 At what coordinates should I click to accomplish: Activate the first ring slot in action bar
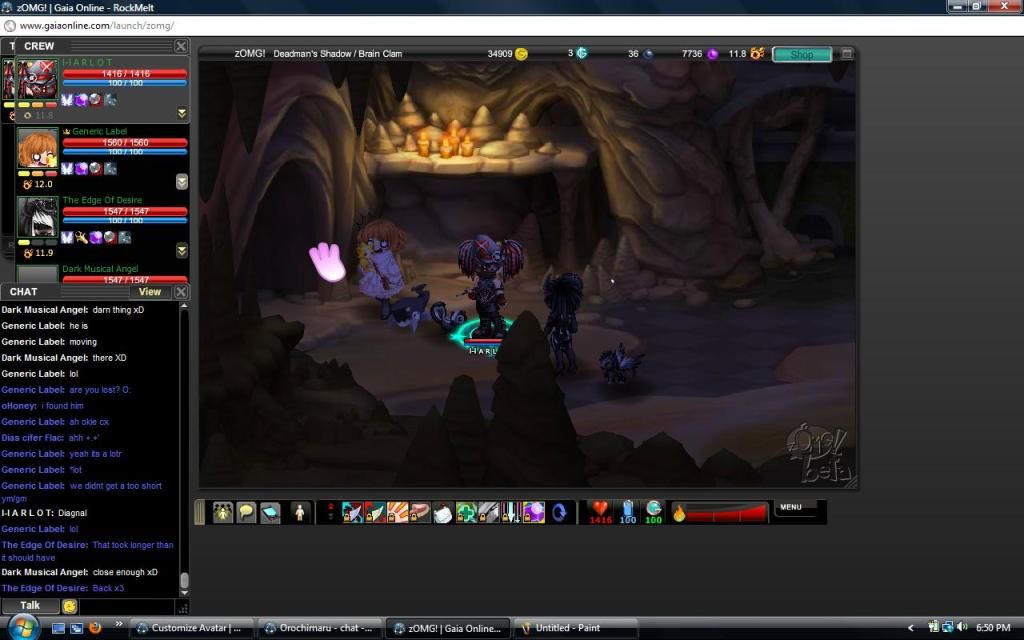point(352,513)
